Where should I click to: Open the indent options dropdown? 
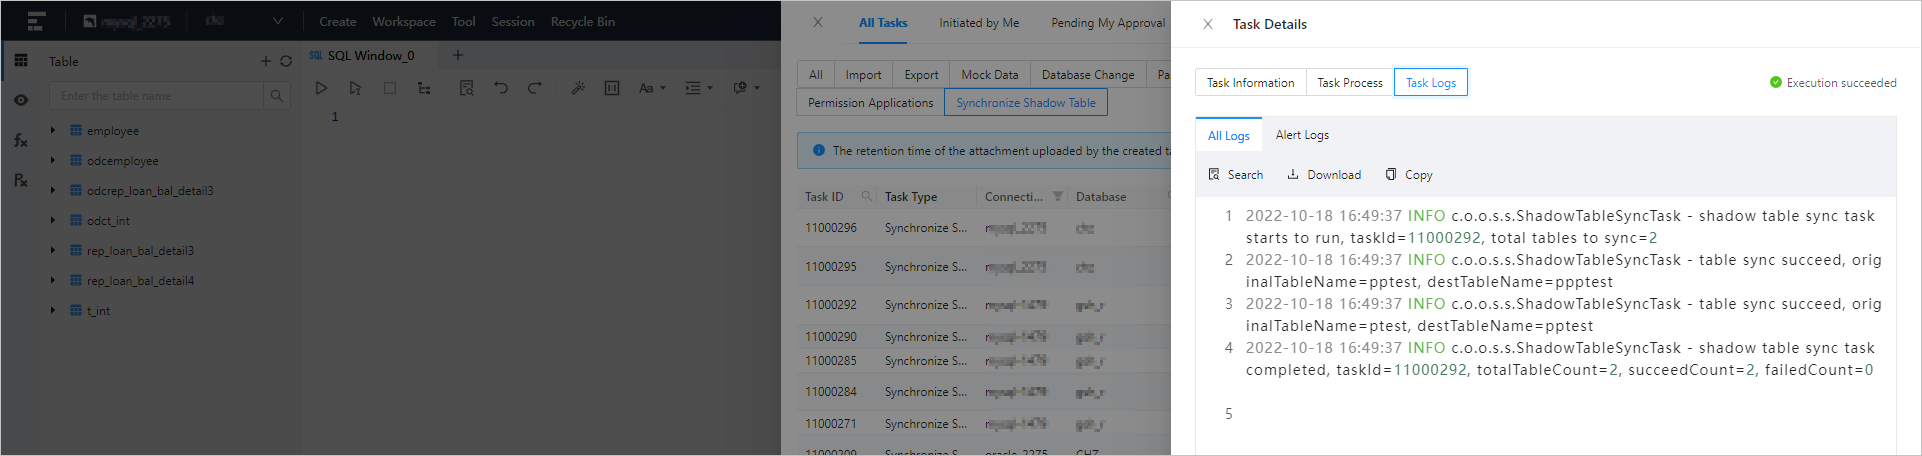(x=698, y=88)
